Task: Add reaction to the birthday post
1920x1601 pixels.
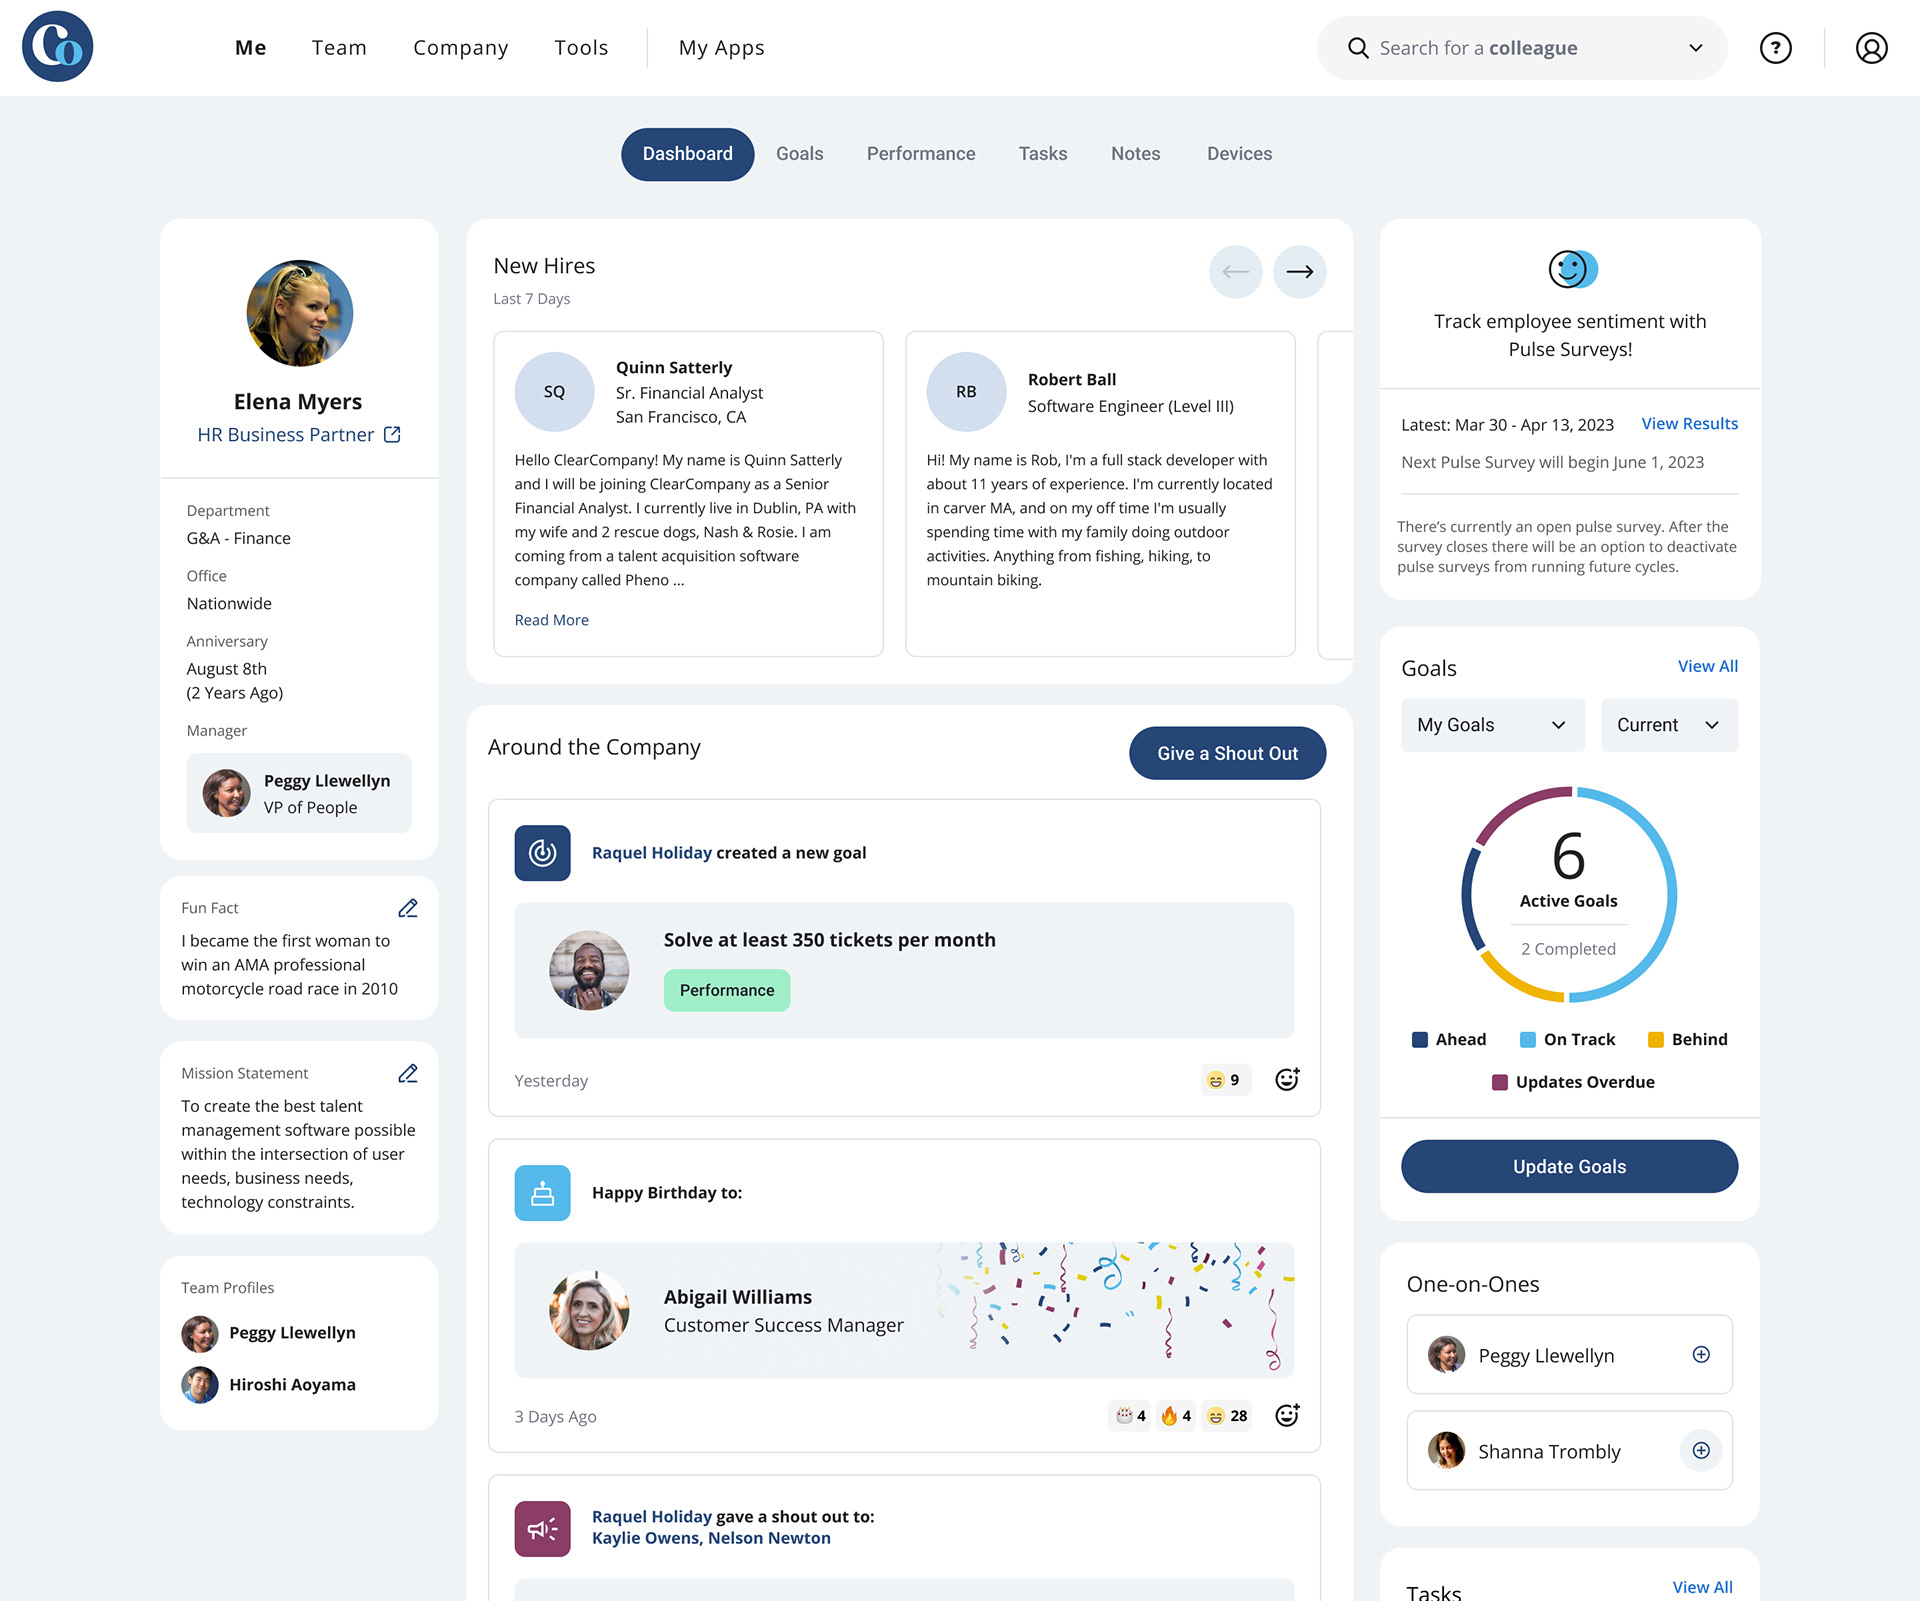Action: pos(1287,1415)
